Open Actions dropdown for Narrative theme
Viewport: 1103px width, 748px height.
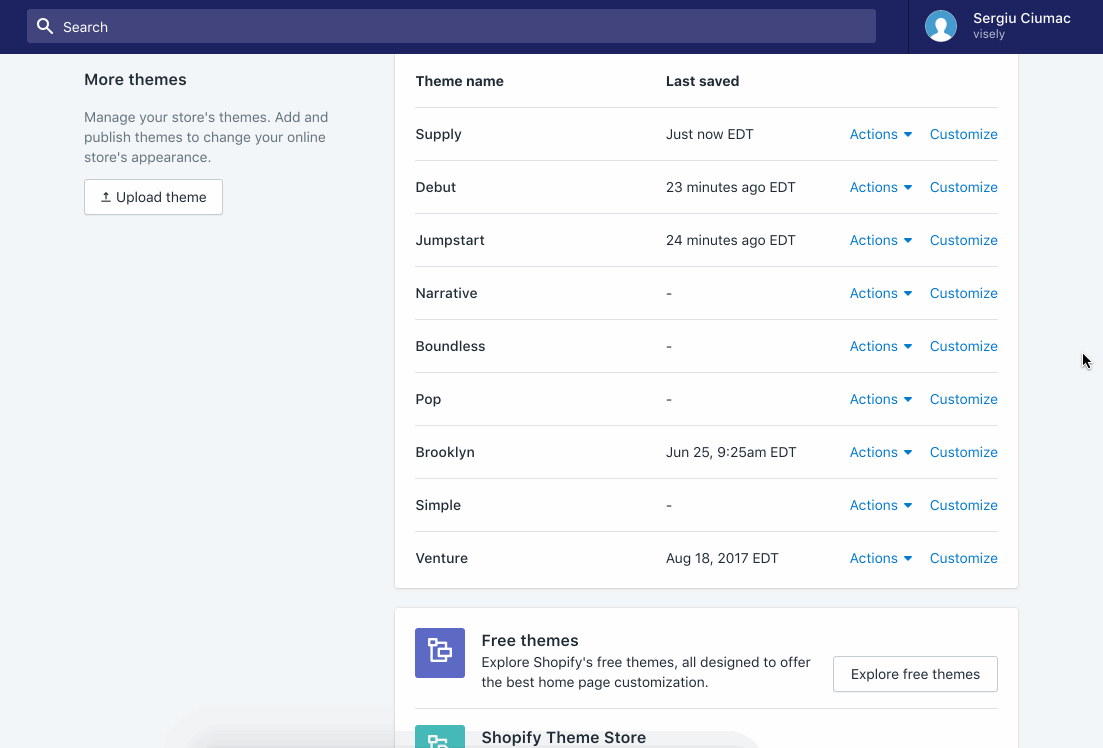click(880, 293)
